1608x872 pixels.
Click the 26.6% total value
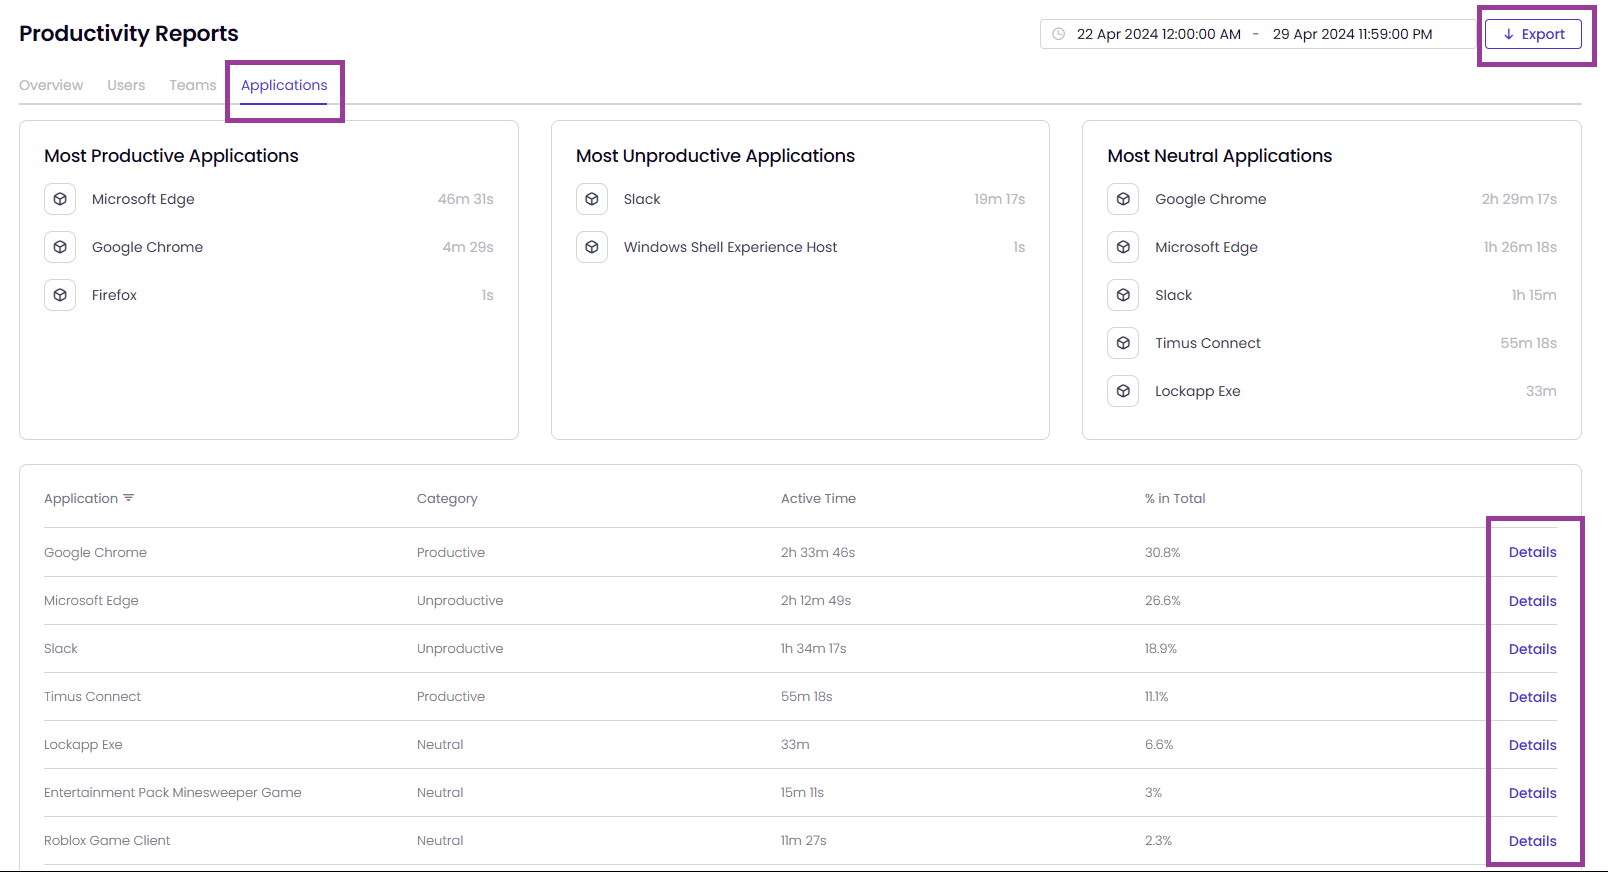pos(1163,600)
